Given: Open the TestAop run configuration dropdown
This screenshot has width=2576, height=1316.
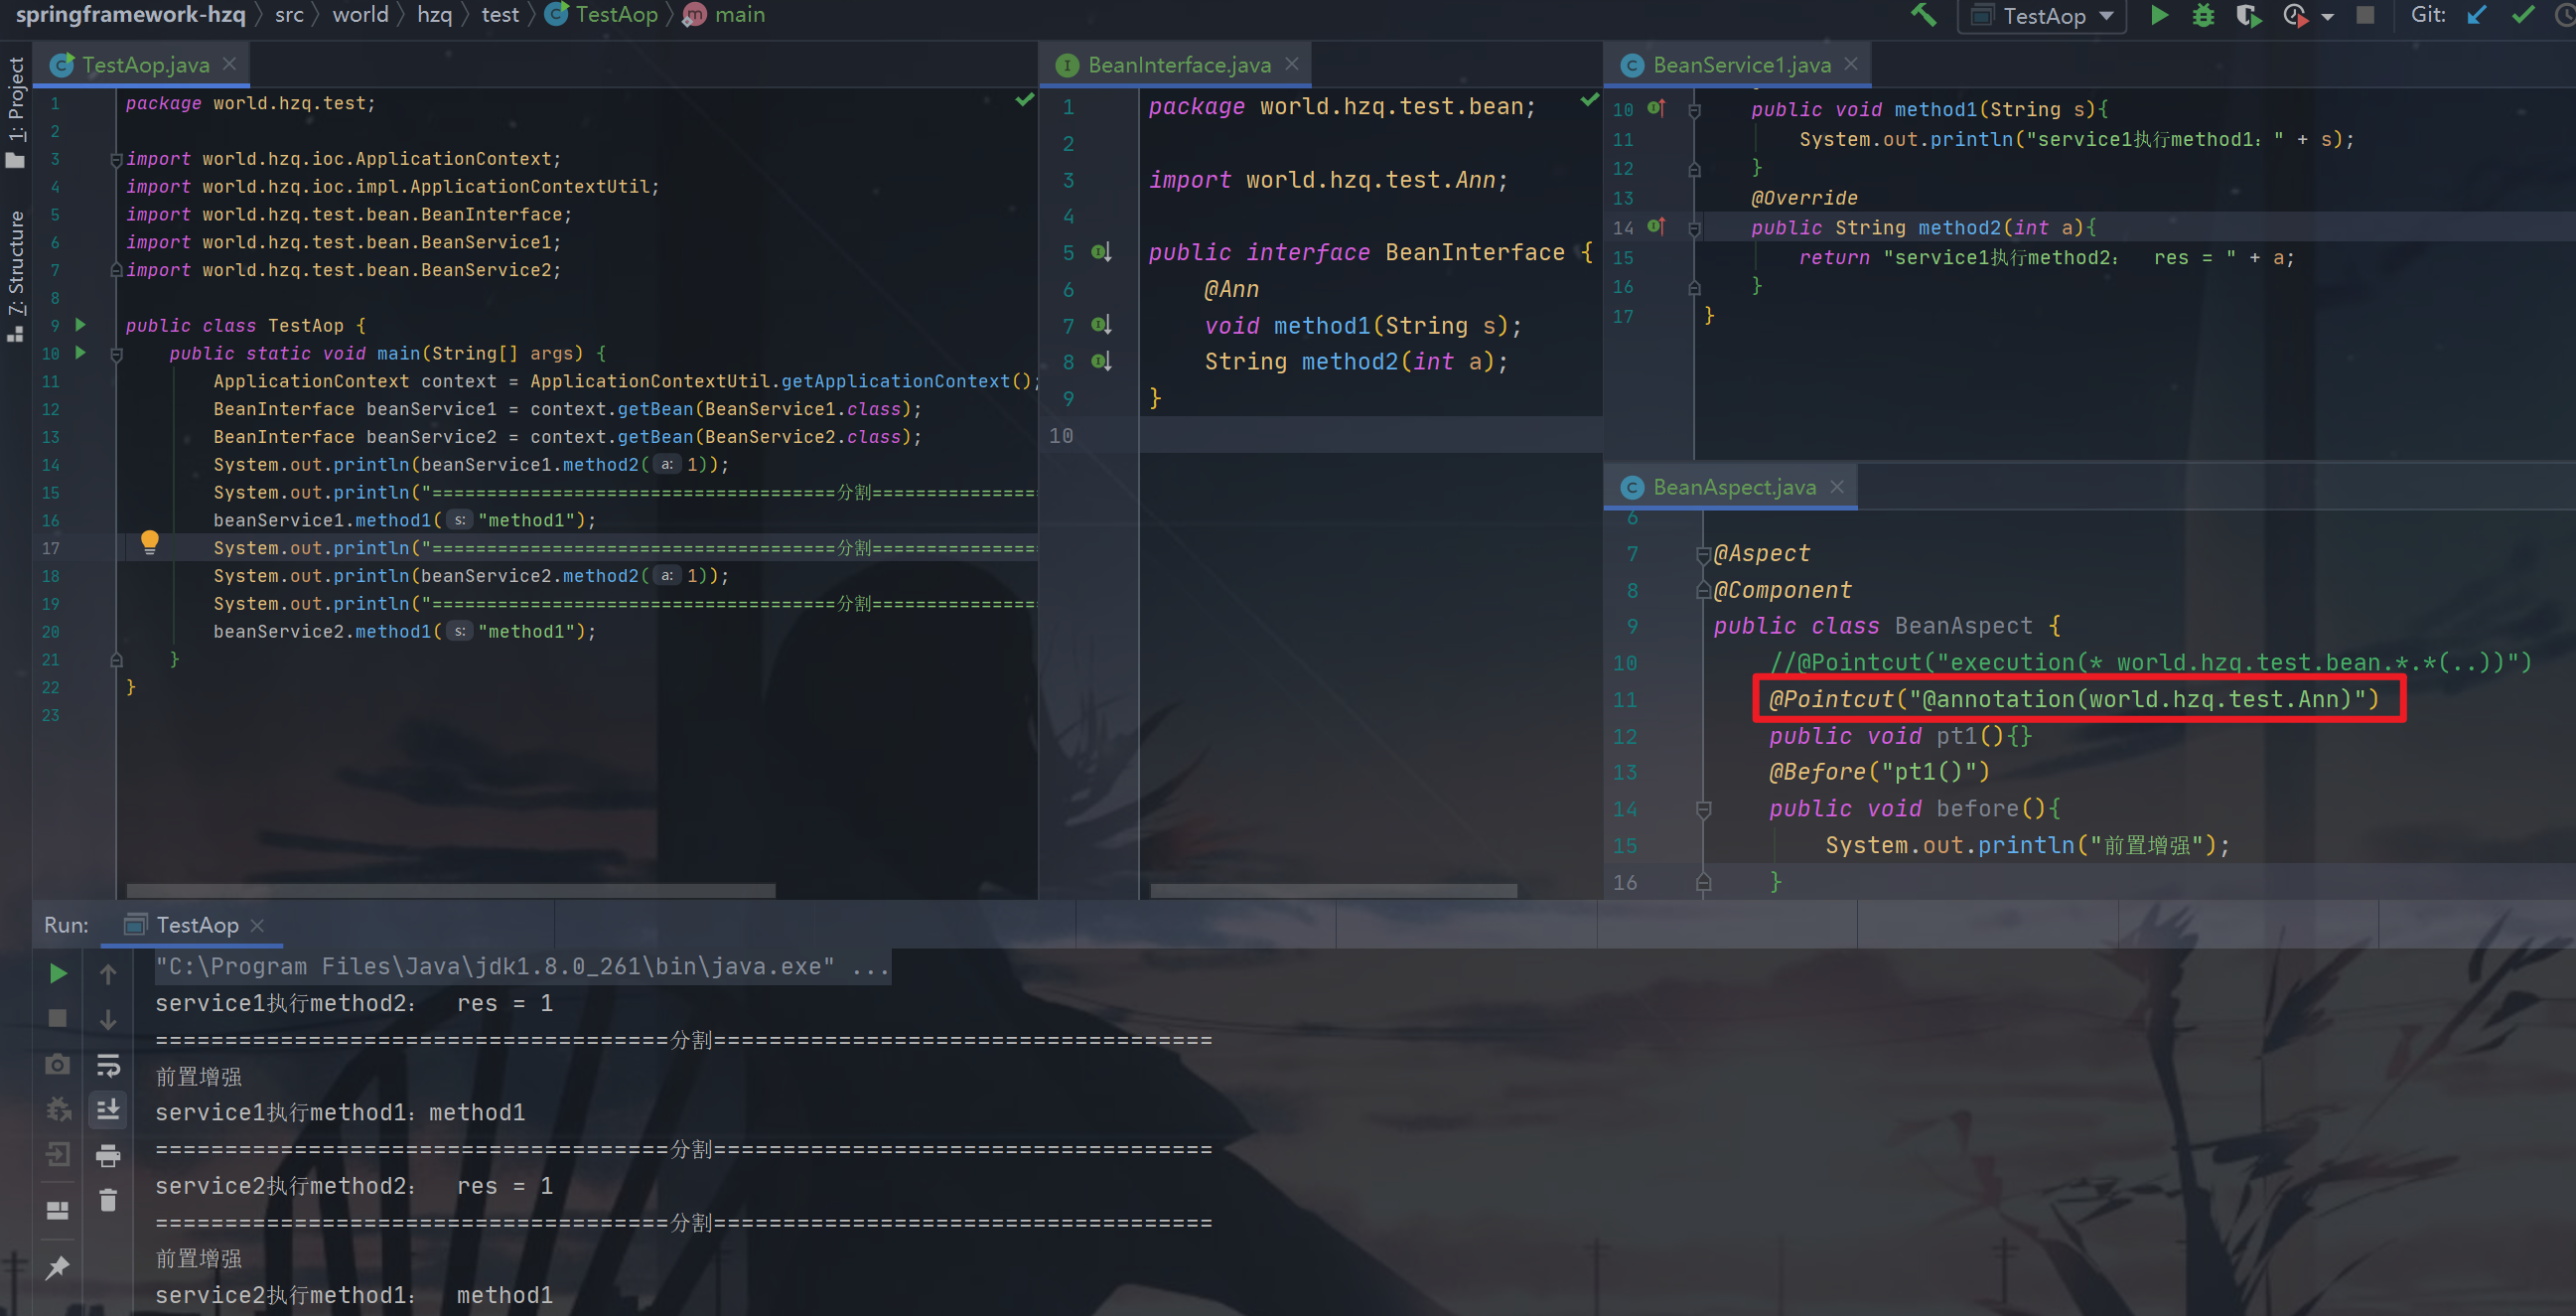Looking at the screenshot, I should point(2042,15).
